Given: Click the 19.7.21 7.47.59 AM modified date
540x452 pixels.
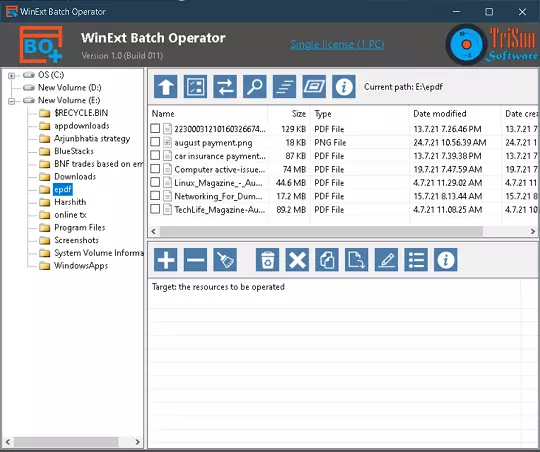Looking at the screenshot, I should point(448,170).
